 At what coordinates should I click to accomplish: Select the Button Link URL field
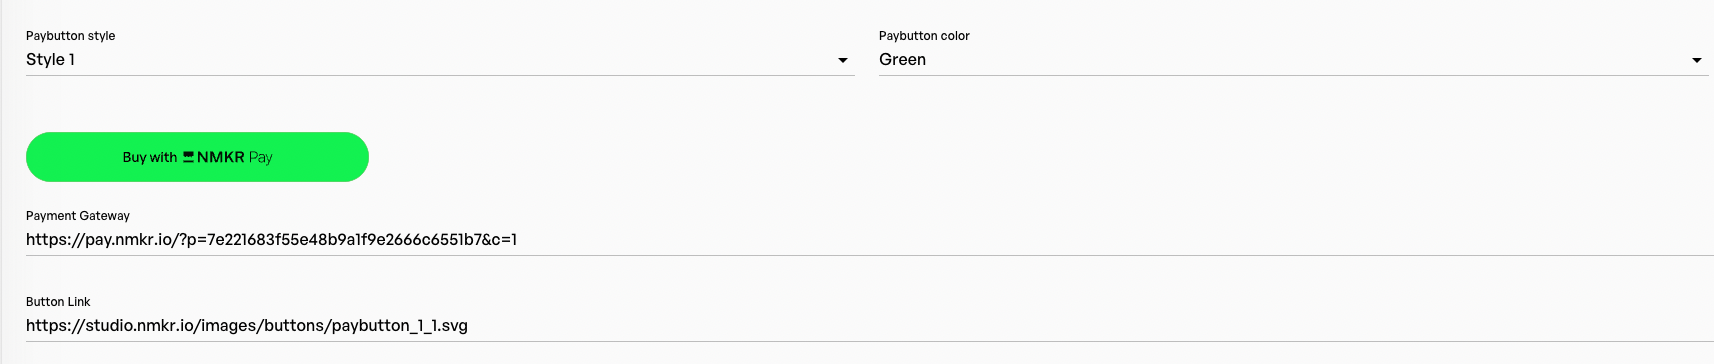tap(869, 326)
